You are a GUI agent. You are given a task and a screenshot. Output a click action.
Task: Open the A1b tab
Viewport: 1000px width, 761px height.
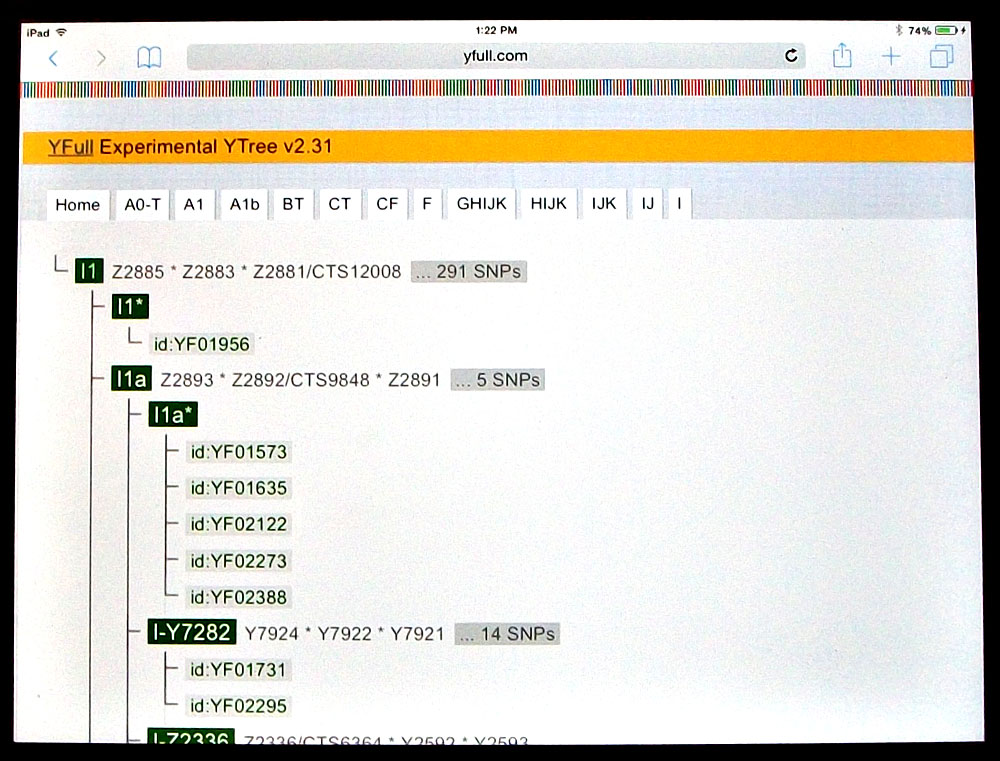(244, 205)
